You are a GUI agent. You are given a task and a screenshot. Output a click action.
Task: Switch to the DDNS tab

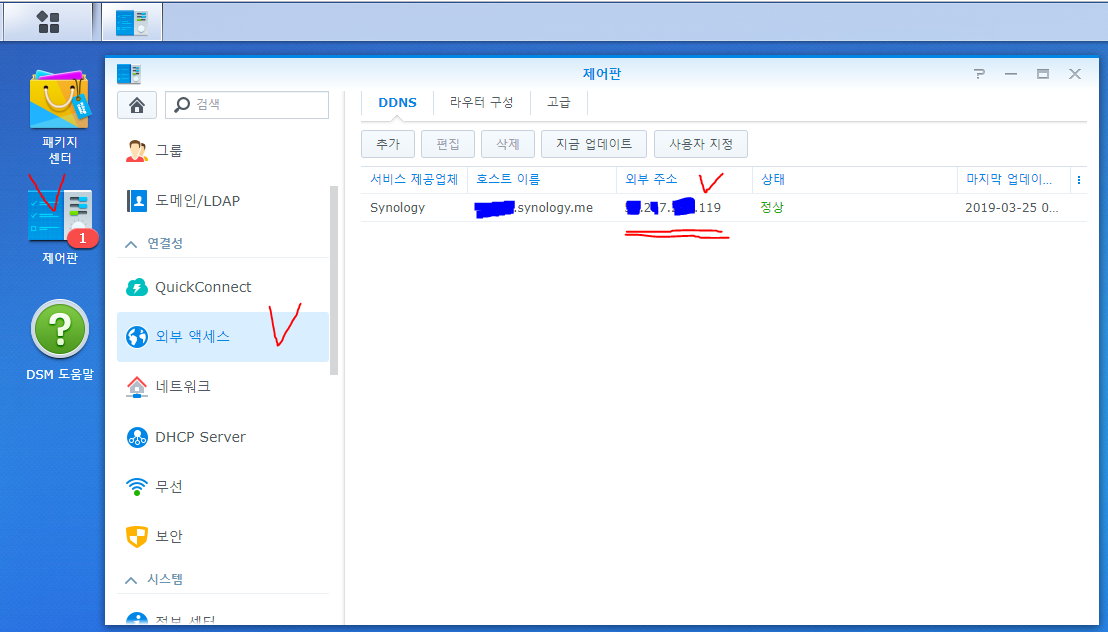397,103
